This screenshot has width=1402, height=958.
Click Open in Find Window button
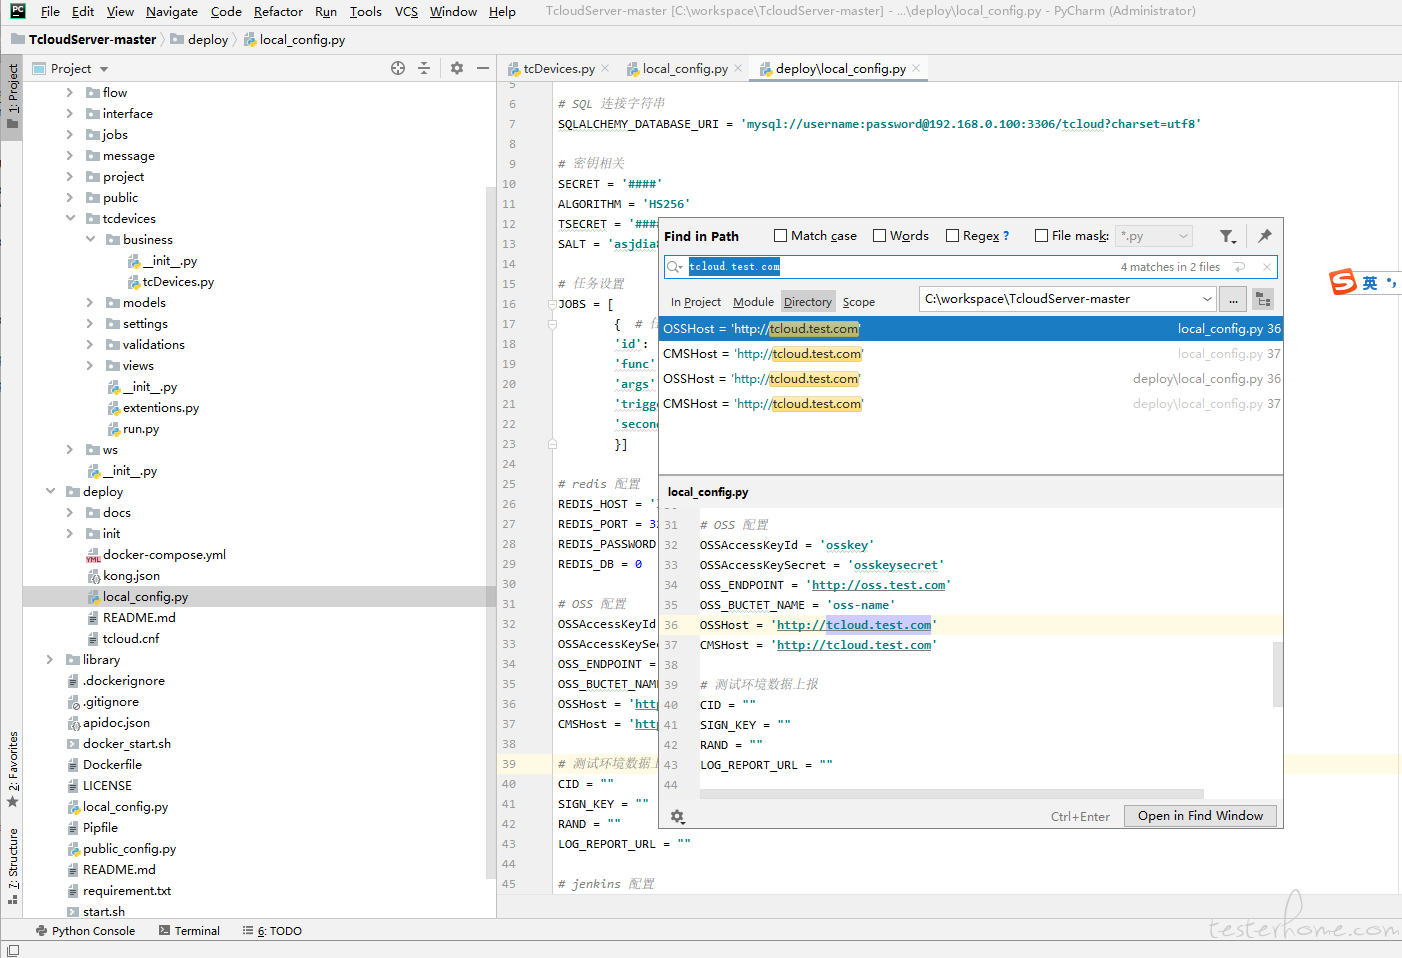(x=1200, y=816)
